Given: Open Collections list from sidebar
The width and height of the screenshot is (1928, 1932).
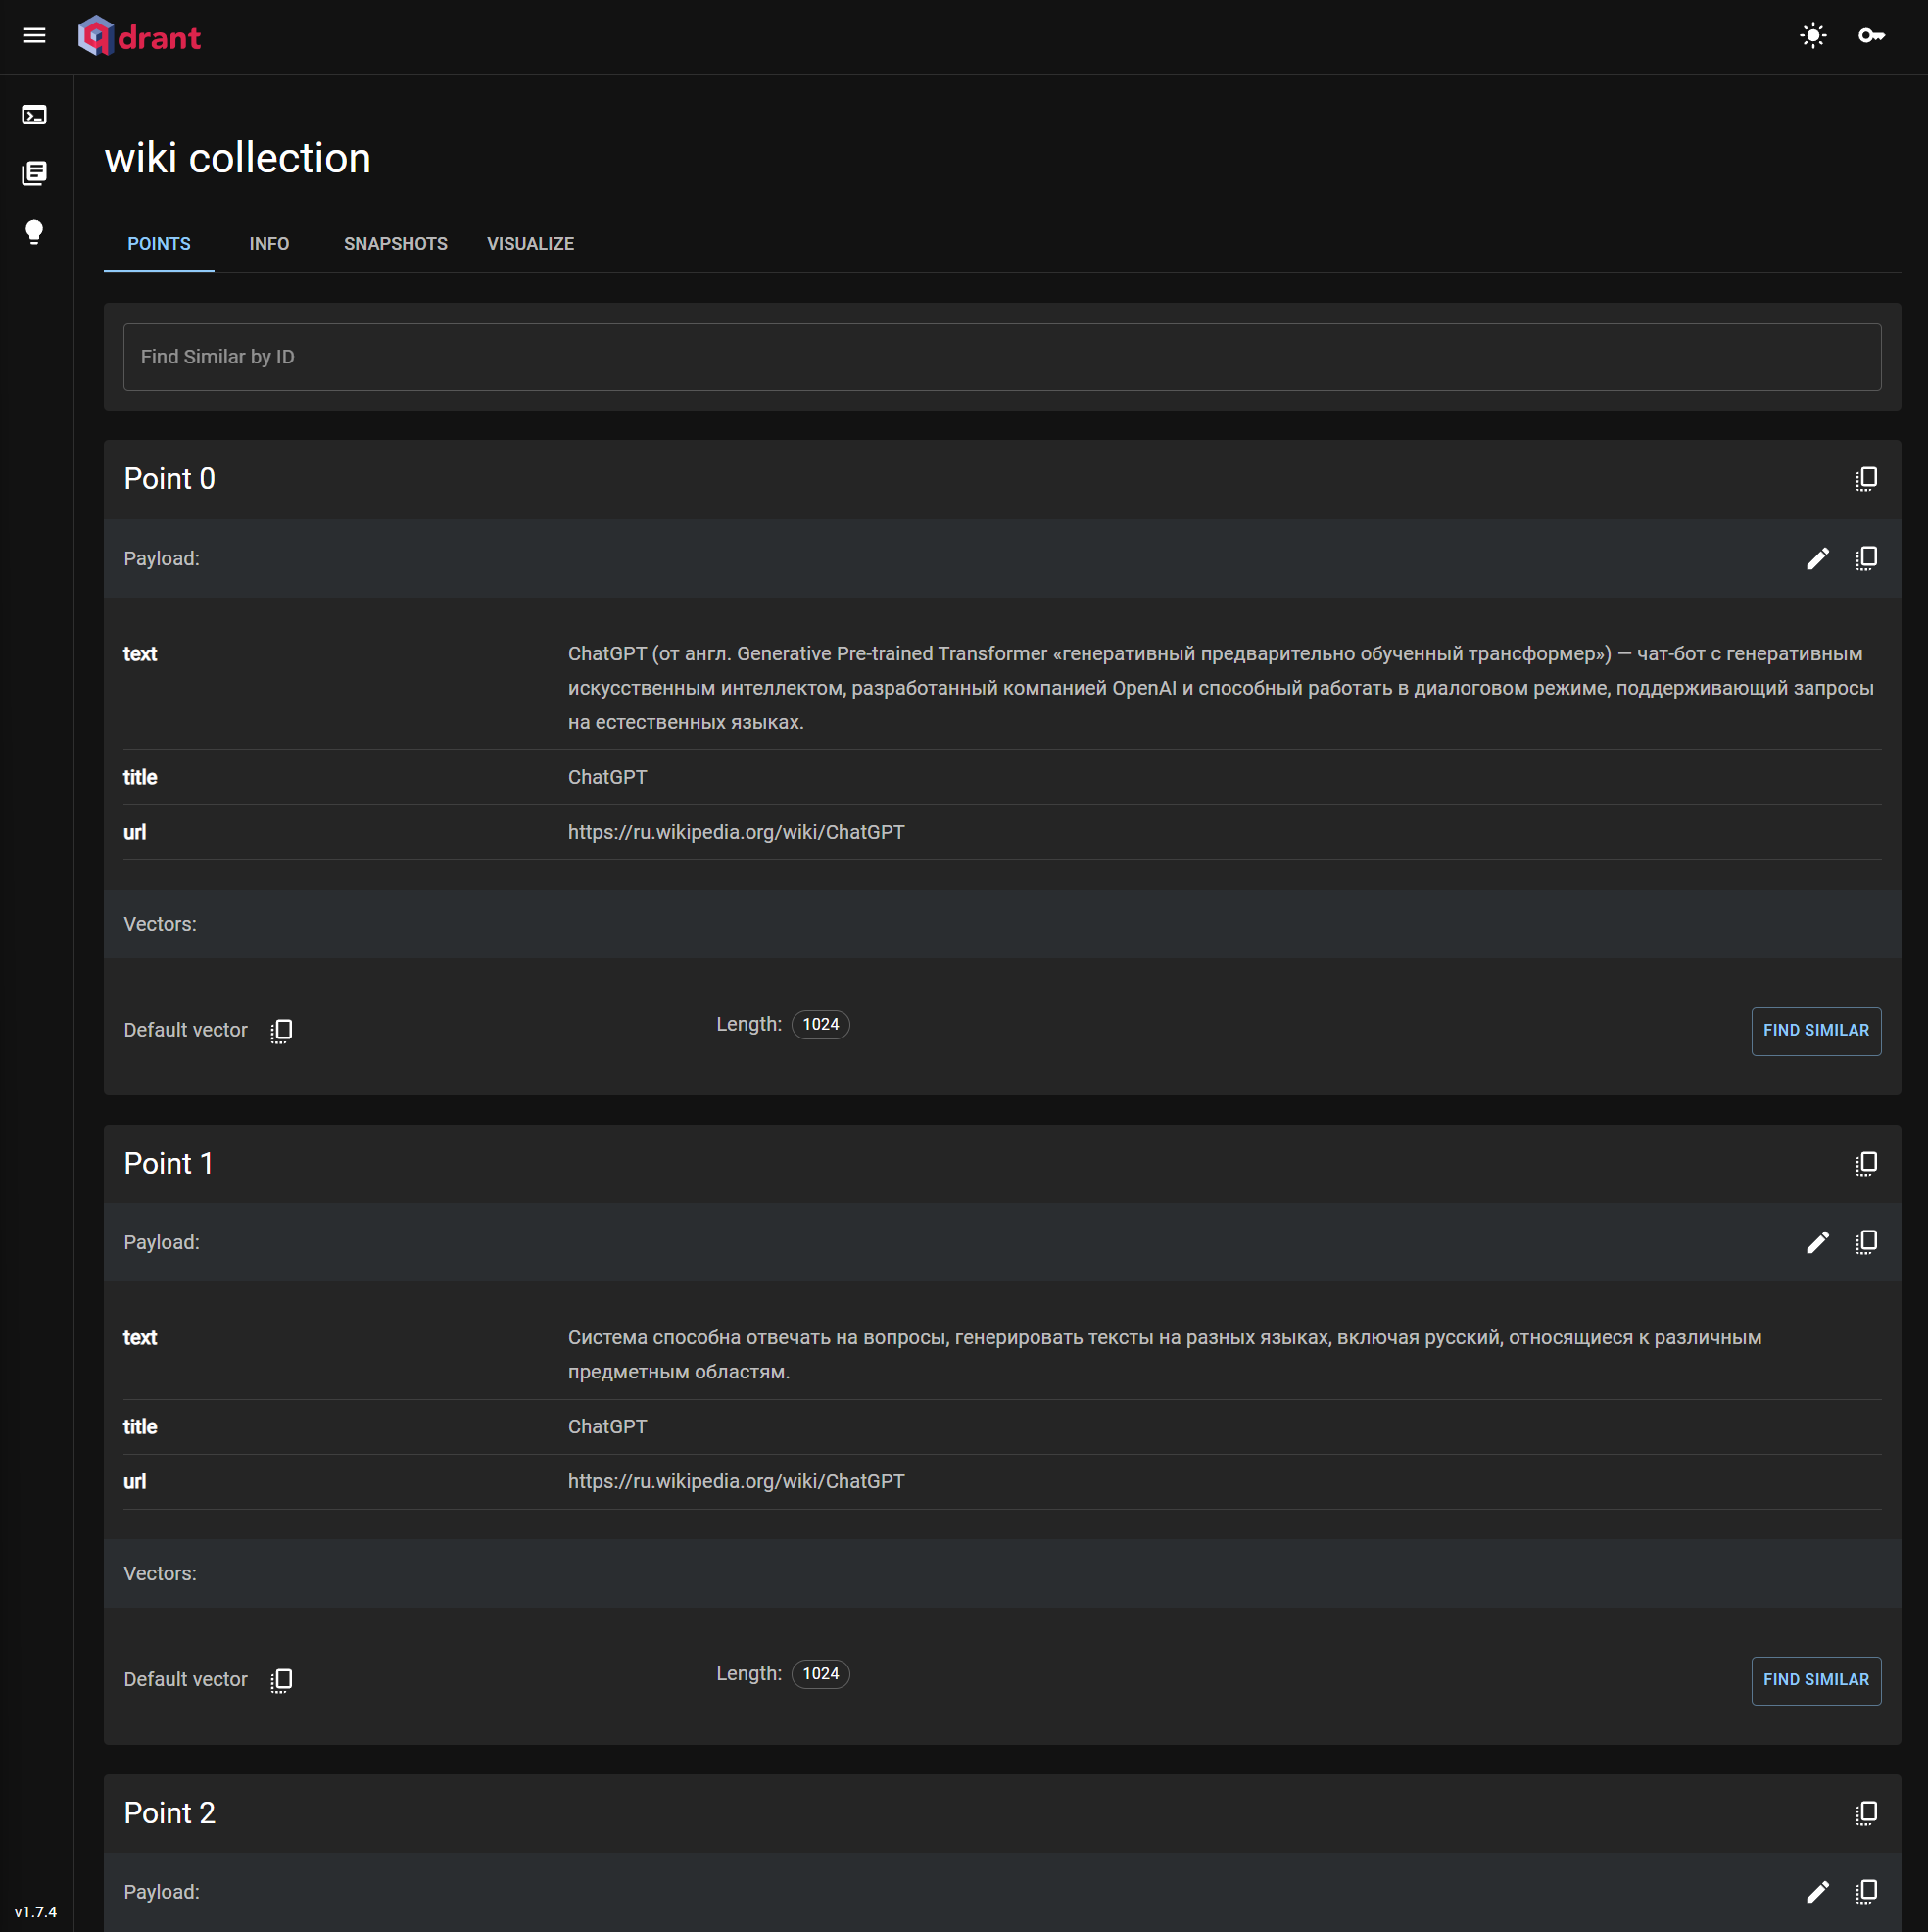Looking at the screenshot, I should (x=34, y=173).
